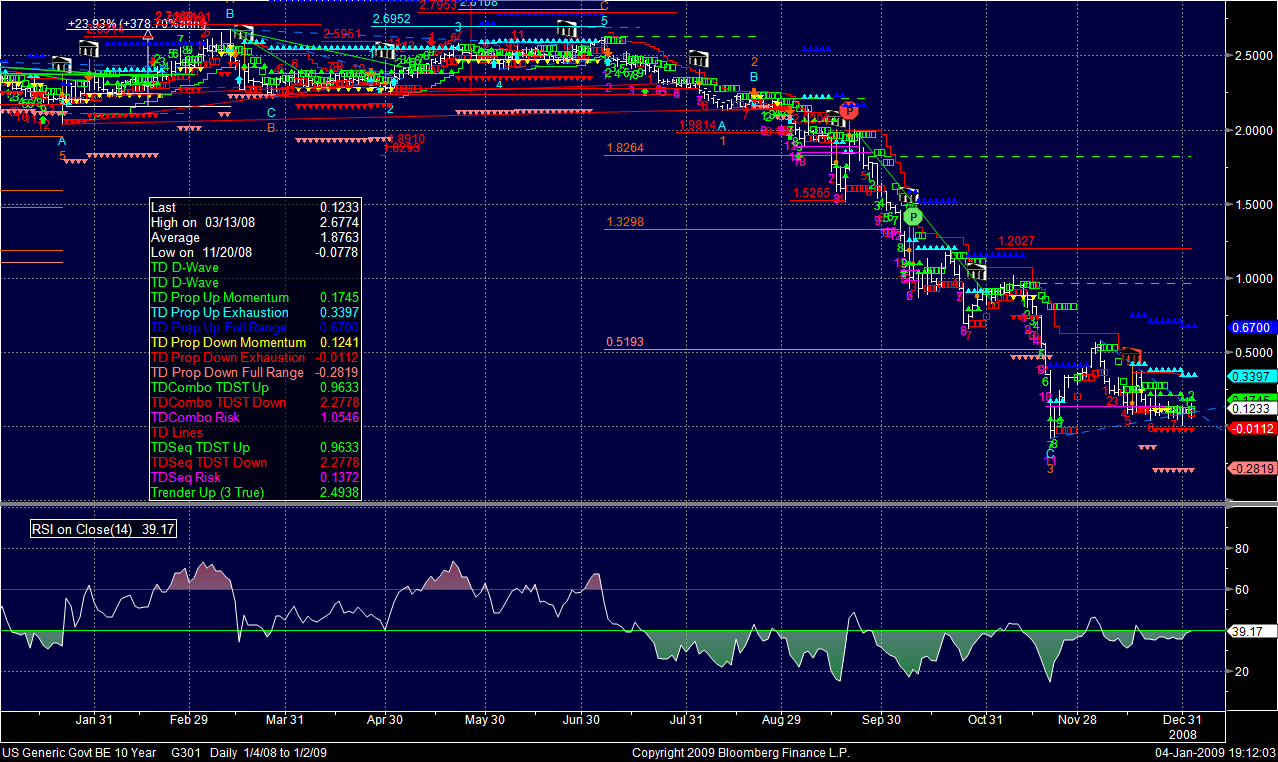The width and height of the screenshot is (1278, 762).
Task: Click the 1.3298 horizontal level label
Action: click(625, 221)
